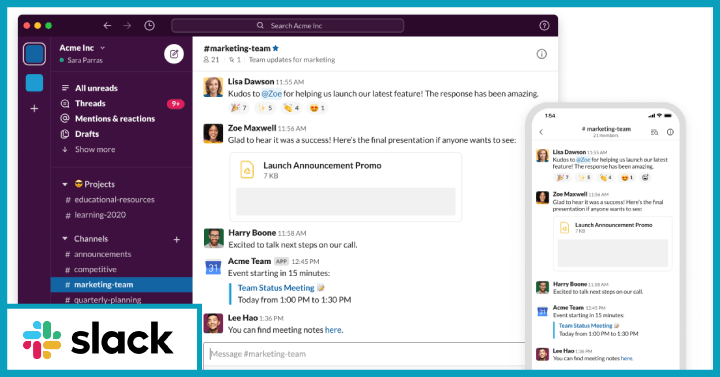The width and height of the screenshot is (720, 377).
Task: Tap the back chevron on the phone
Action: click(541, 132)
